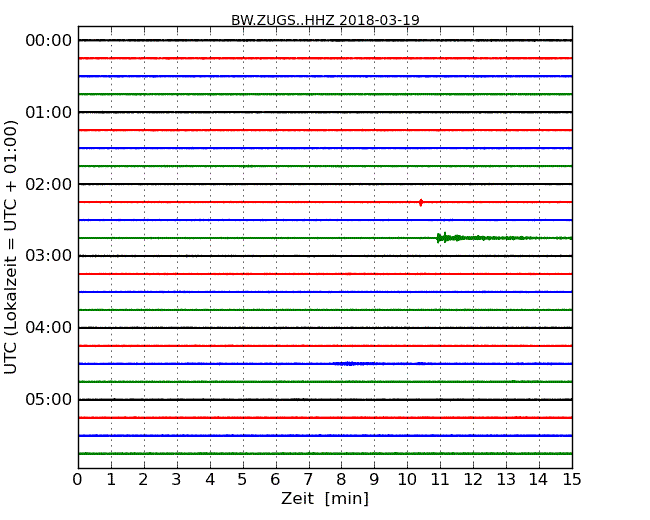Select the x-axis tick label 13
This screenshot has width=650, height=520.
click(x=506, y=480)
